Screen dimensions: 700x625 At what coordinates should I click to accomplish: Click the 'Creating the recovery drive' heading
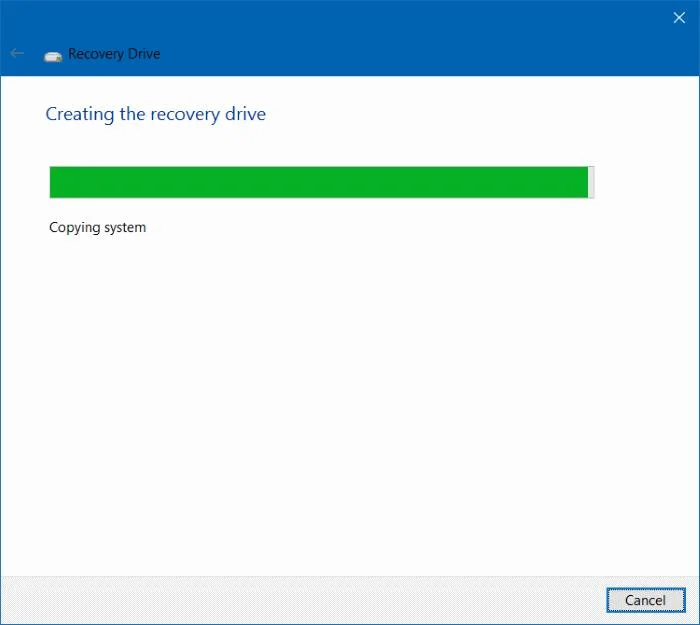pyautogui.click(x=156, y=114)
